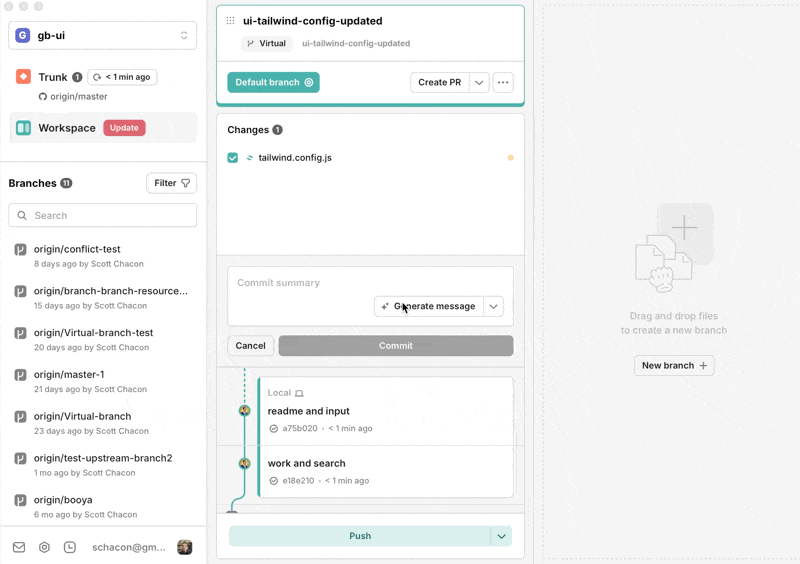Click the plus icon in New branch
The image size is (800, 564).
tap(703, 366)
